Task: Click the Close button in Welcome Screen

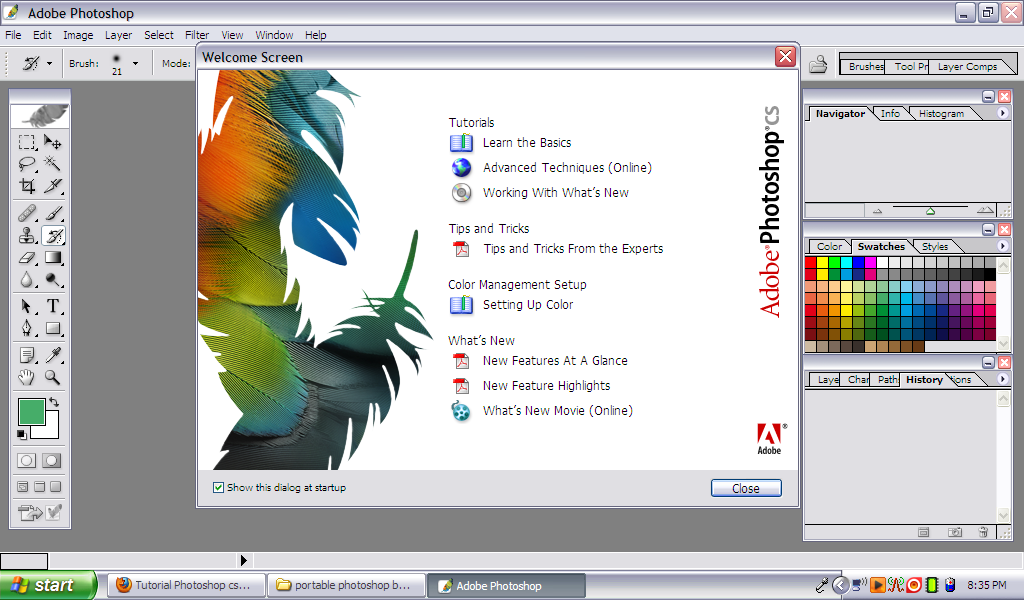Action: [x=746, y=488]
